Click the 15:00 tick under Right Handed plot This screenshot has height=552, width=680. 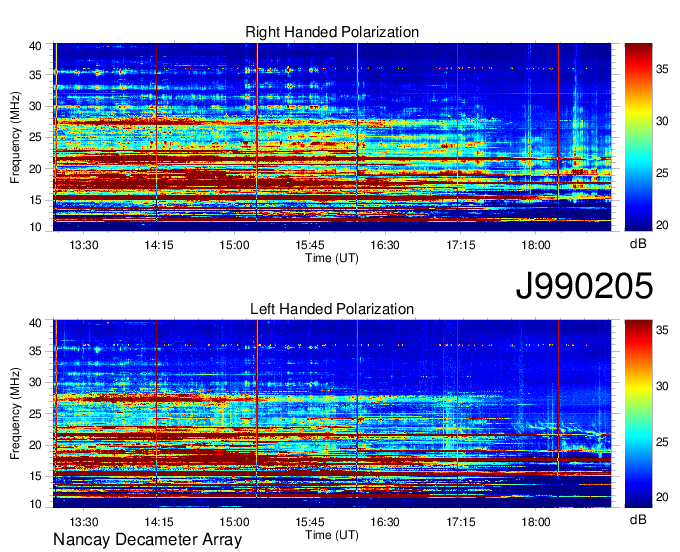pos(234,245)
